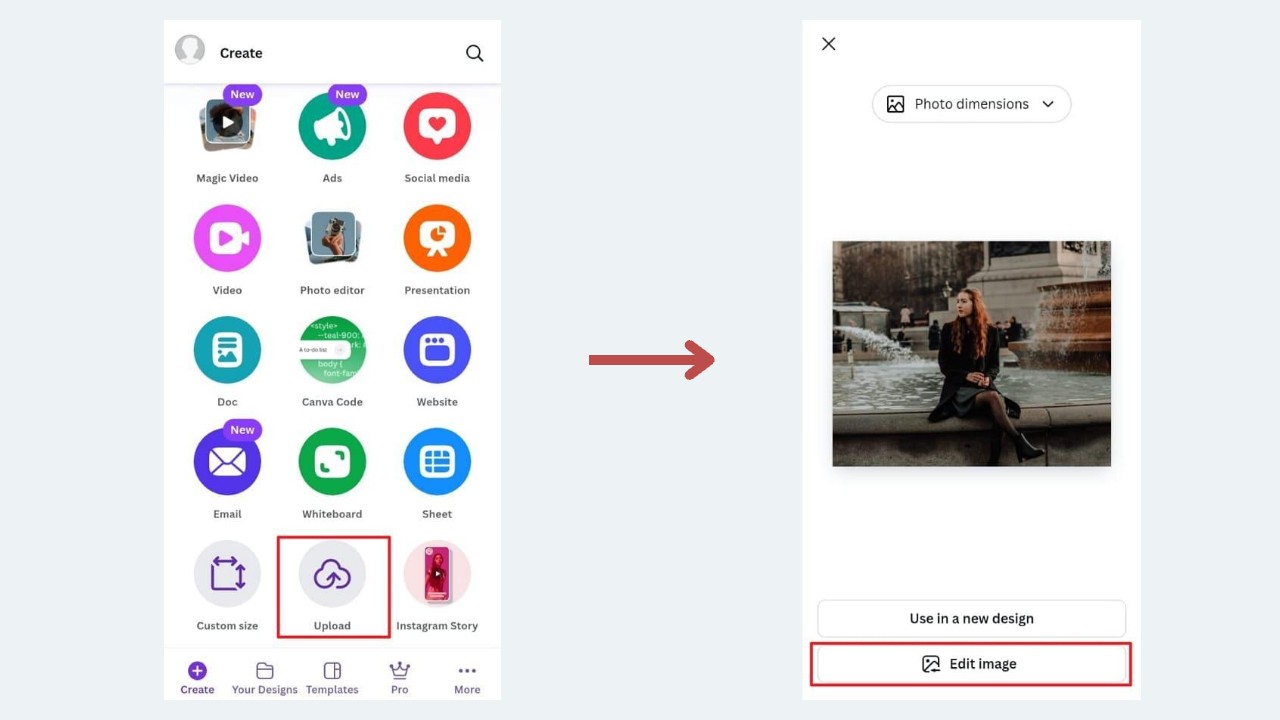Switch to the Create tab
1280x720 pixels.
click(x=197, y=678)
